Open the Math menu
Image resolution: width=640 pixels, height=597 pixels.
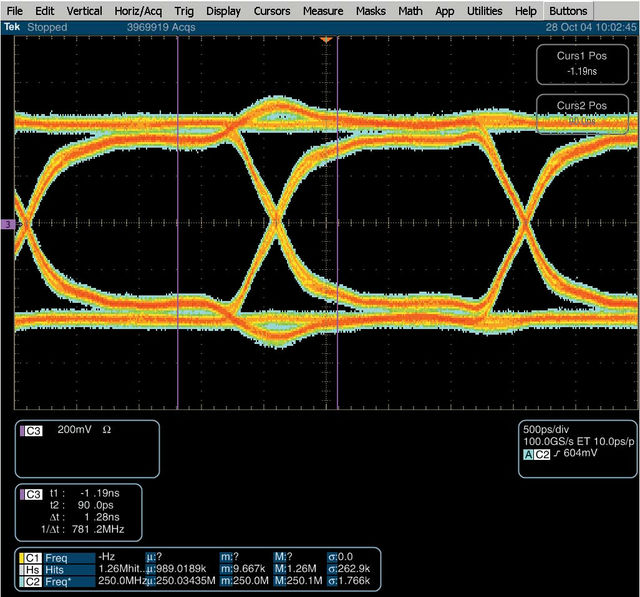click(x=410, y=11)
